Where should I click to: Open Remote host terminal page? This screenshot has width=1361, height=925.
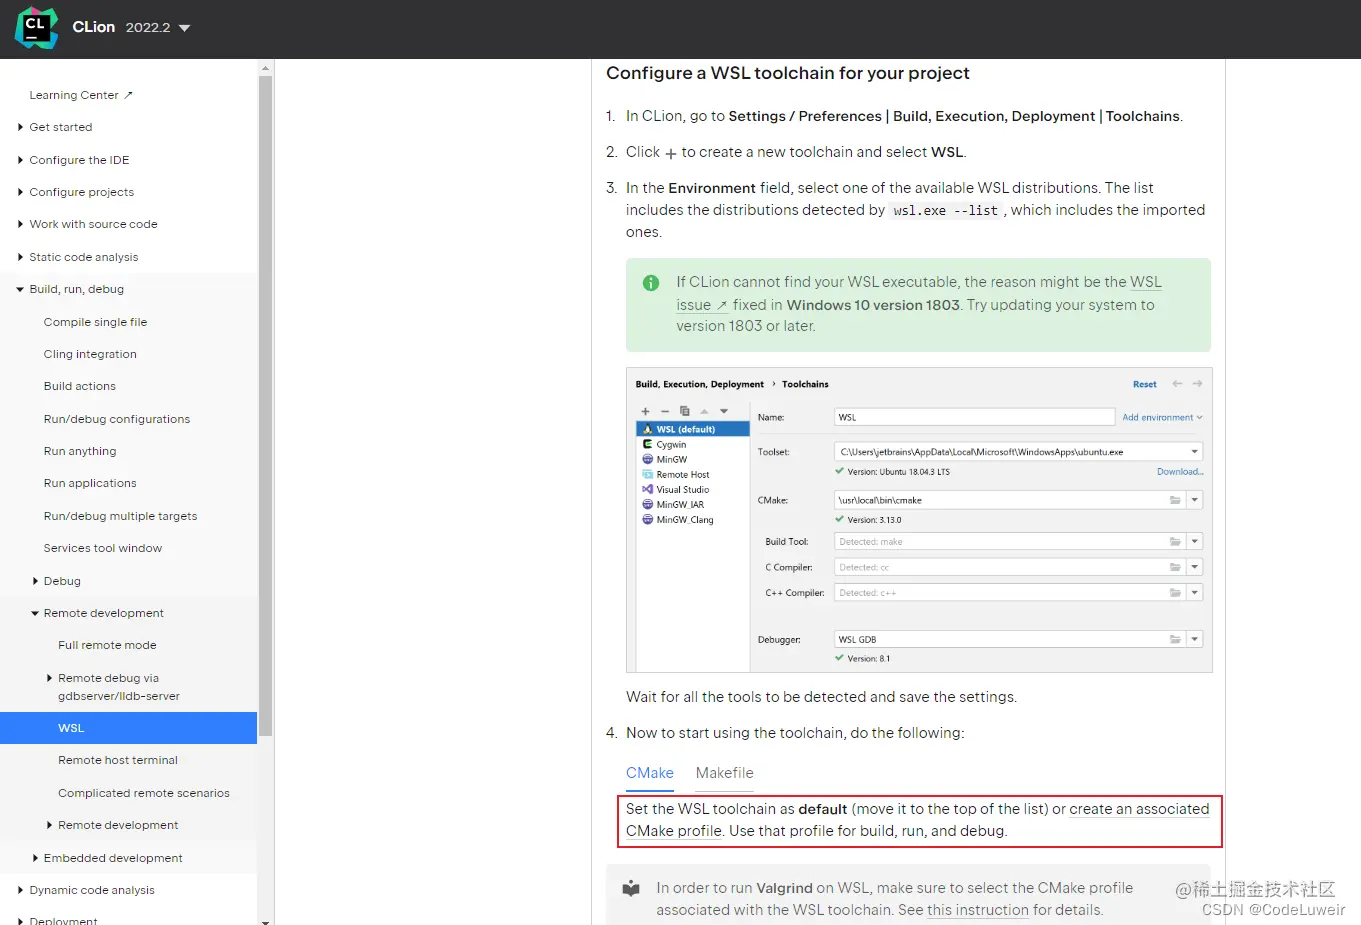click(x=118, y=760)
